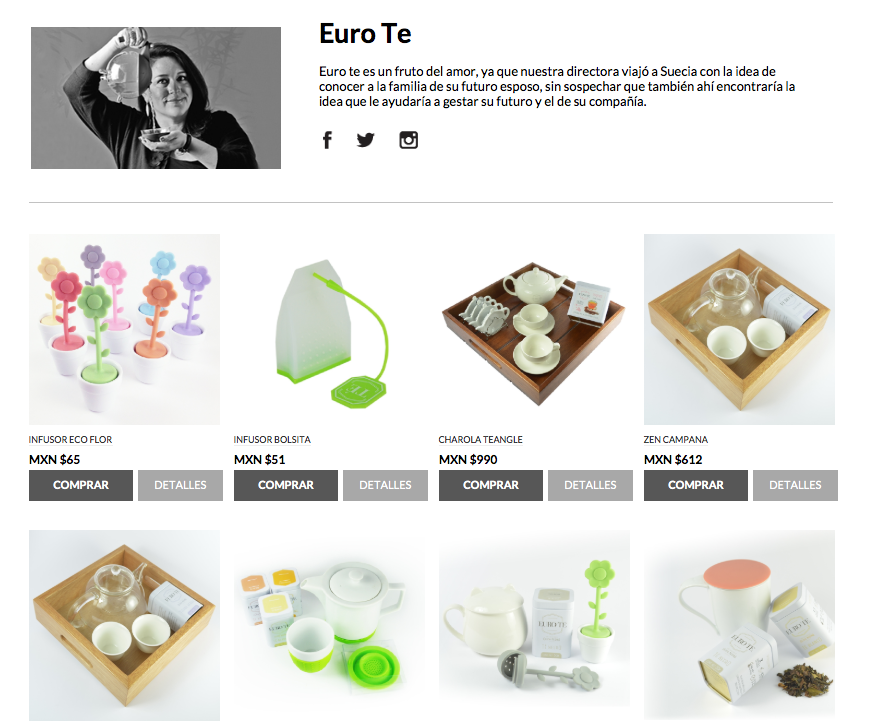The width and height of the screenshot is (886, 725).
Task: Open DETALLES for Charola Teangle
Action: point(590,485)
